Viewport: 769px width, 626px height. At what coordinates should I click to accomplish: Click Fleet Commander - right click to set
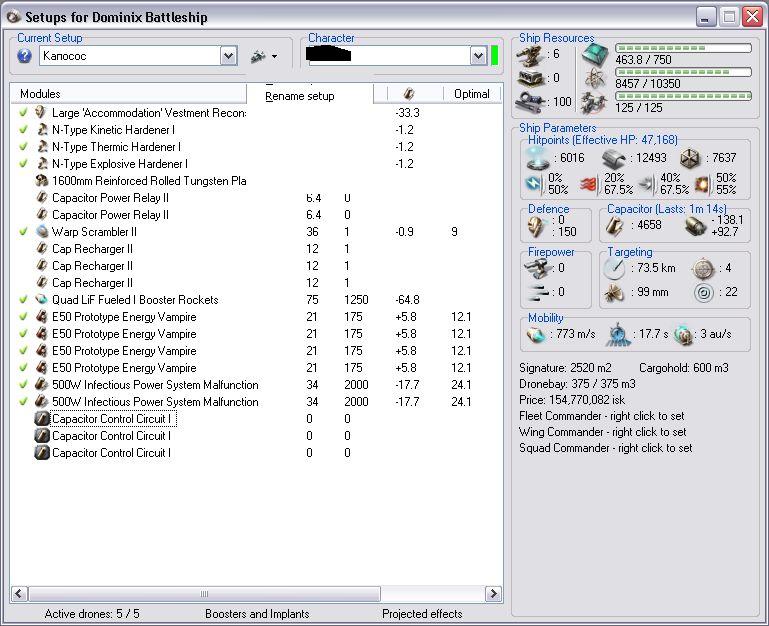[601, 416]
